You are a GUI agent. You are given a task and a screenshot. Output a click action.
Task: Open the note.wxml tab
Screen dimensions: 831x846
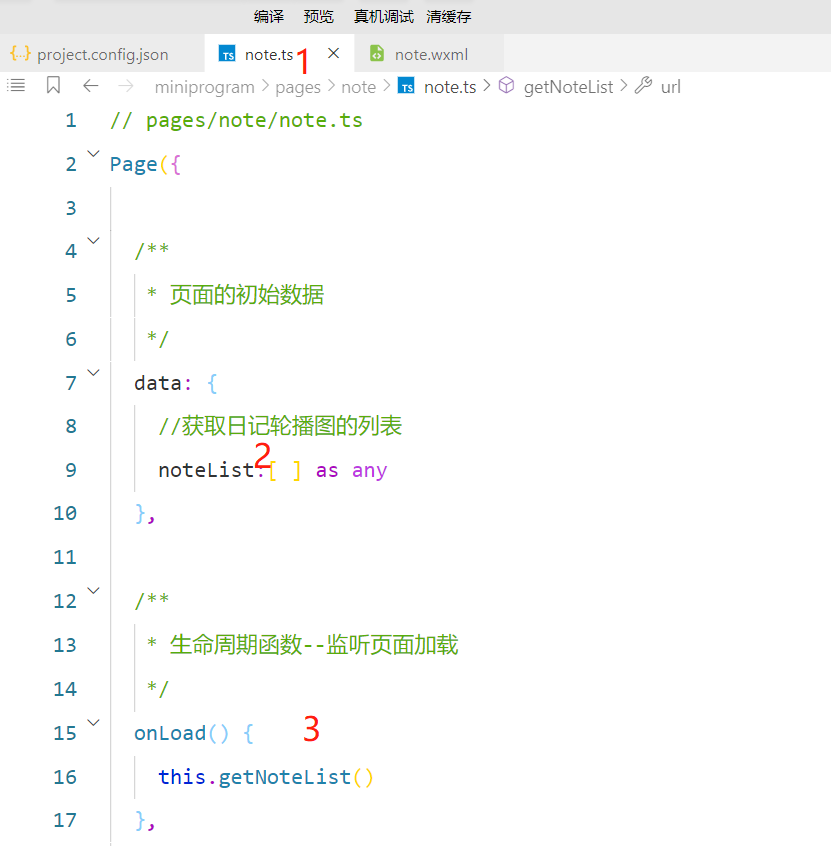coord(430,54)
